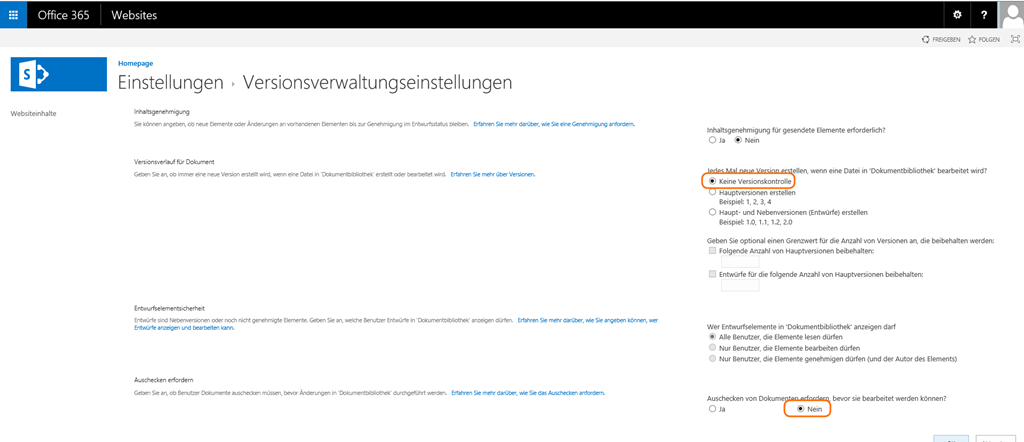
Task: Toggle the focus content fullscreen icon
Action: coord(1015,39)
